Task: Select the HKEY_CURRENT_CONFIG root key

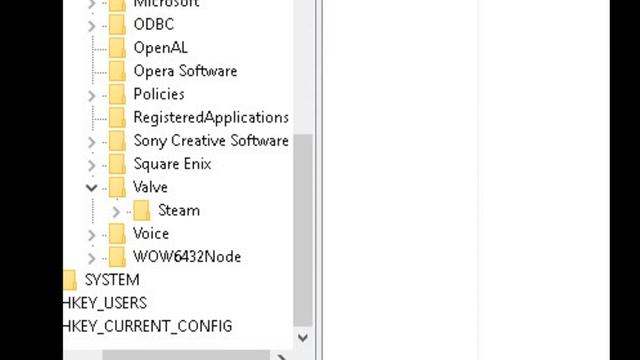Action: pyautogui.click(x=148, y=327)
